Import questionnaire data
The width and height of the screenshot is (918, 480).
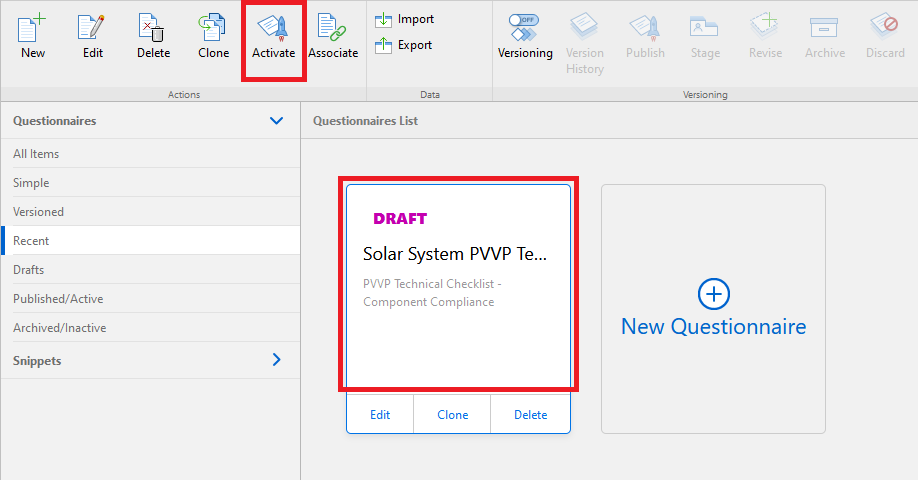pos(404,19)
